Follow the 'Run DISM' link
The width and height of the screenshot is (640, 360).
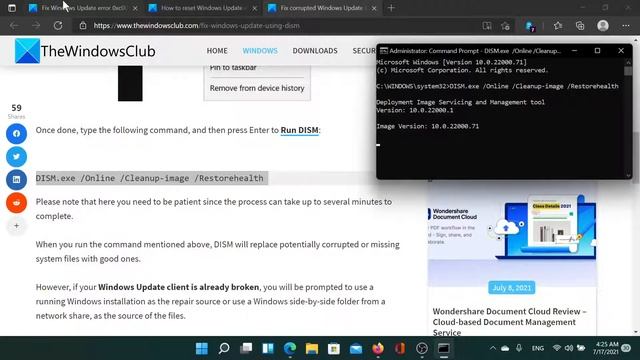tap(299, 130)
